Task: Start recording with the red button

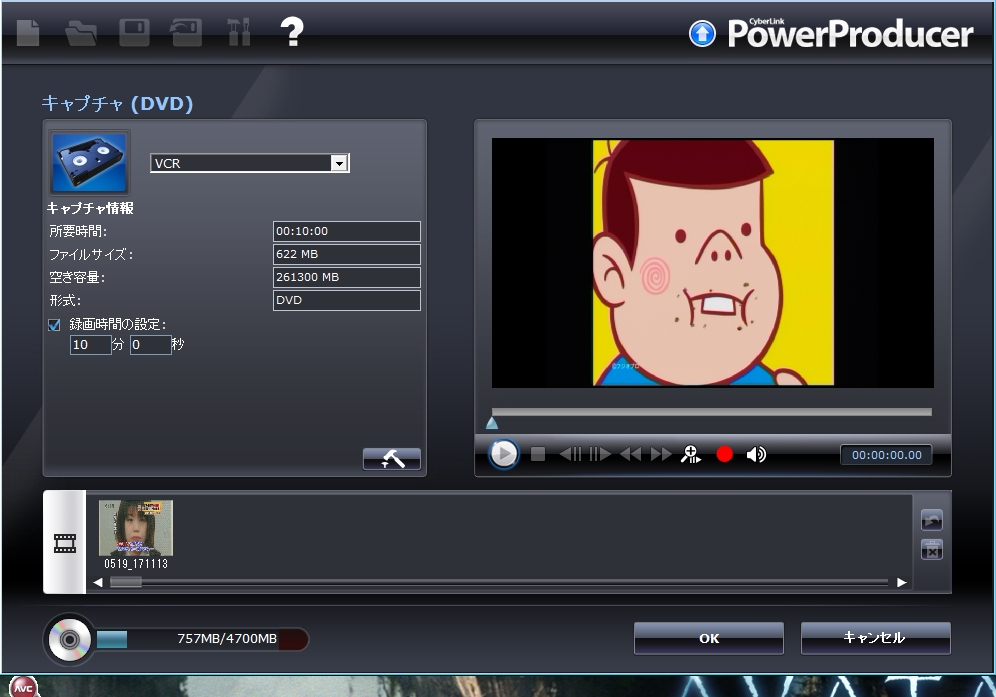Action: pyautogui.click(x=725, y=454)
